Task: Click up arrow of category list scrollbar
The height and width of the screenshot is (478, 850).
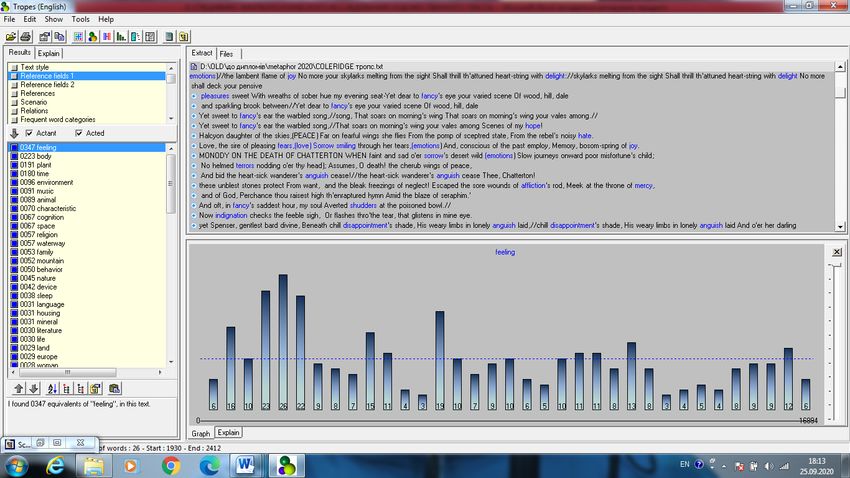Action: coord(171,148)
